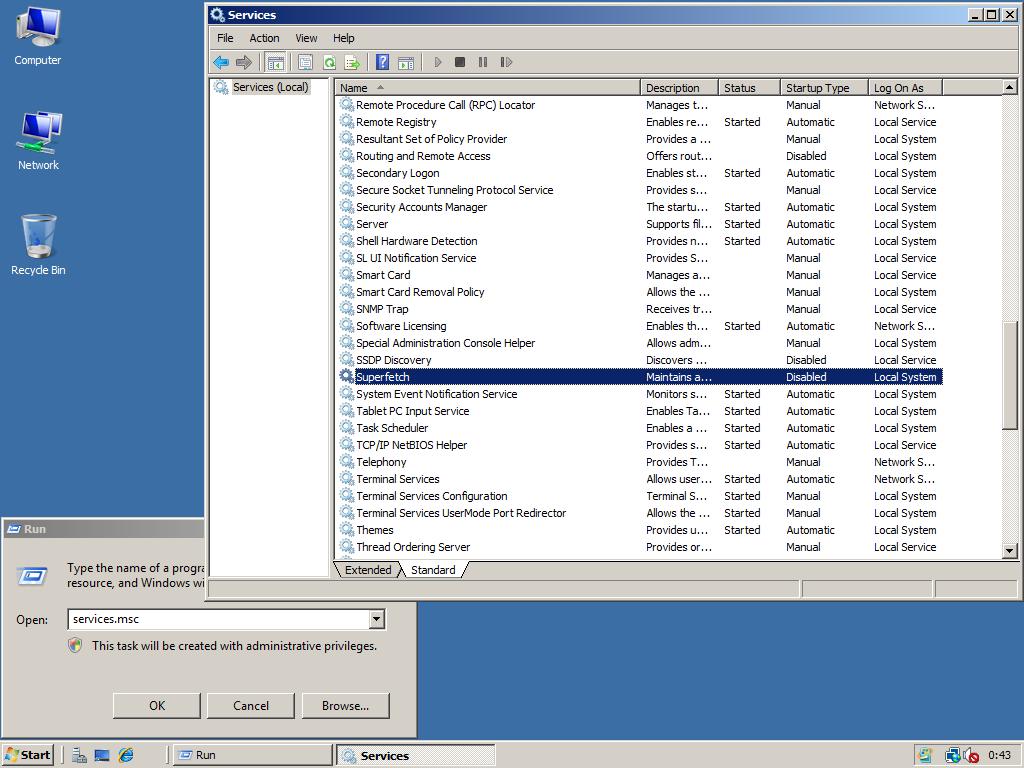Image resolution: width=1024 pixels, height=768 pixels.
Task: Switch to the Extended tab
Action: click(x=368, y=569)
